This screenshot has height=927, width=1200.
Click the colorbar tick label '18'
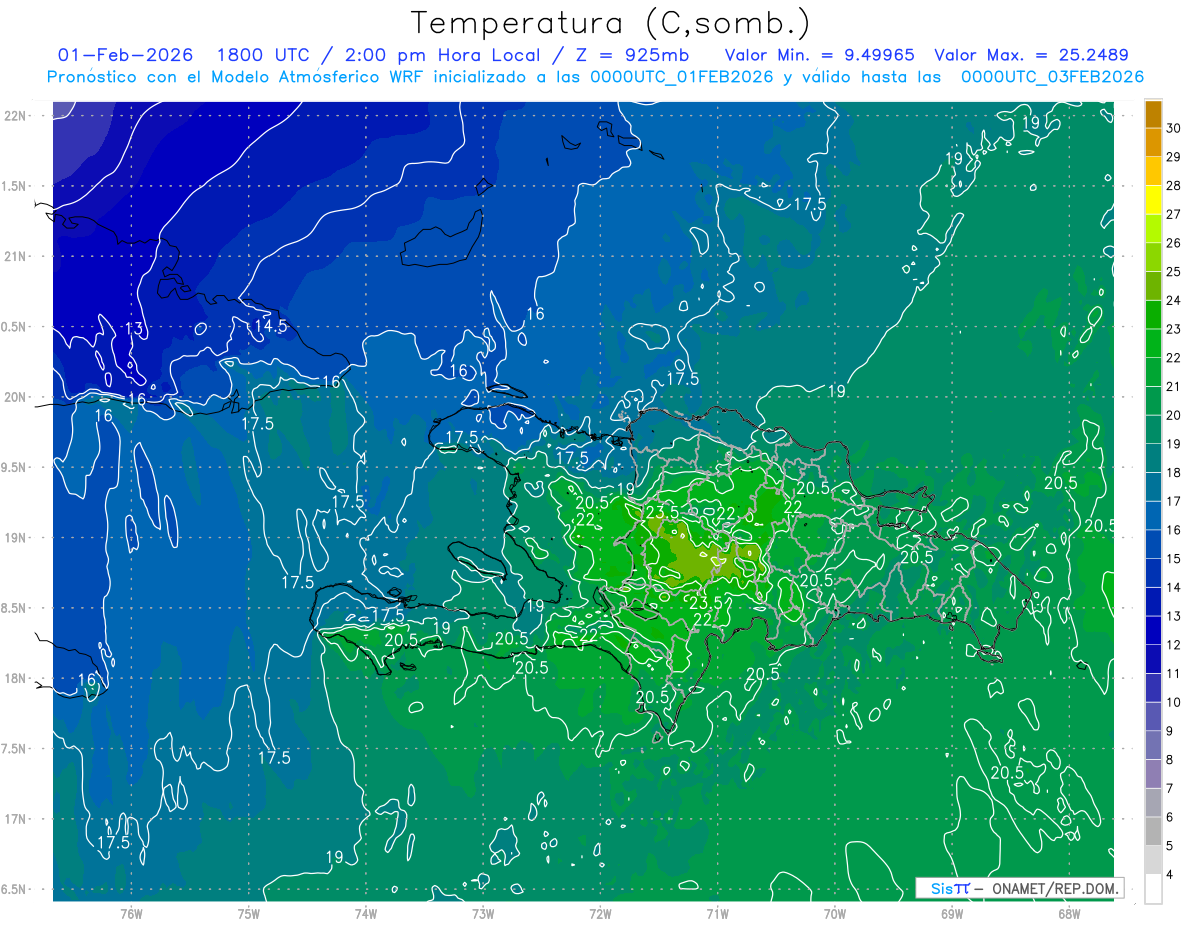point(1174,472)
